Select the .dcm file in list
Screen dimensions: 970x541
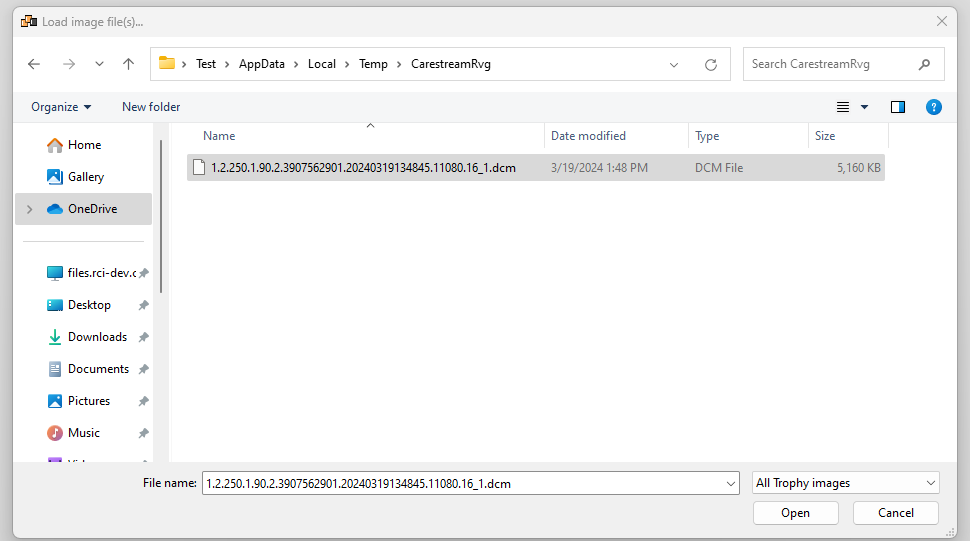[x=363, y=168]
